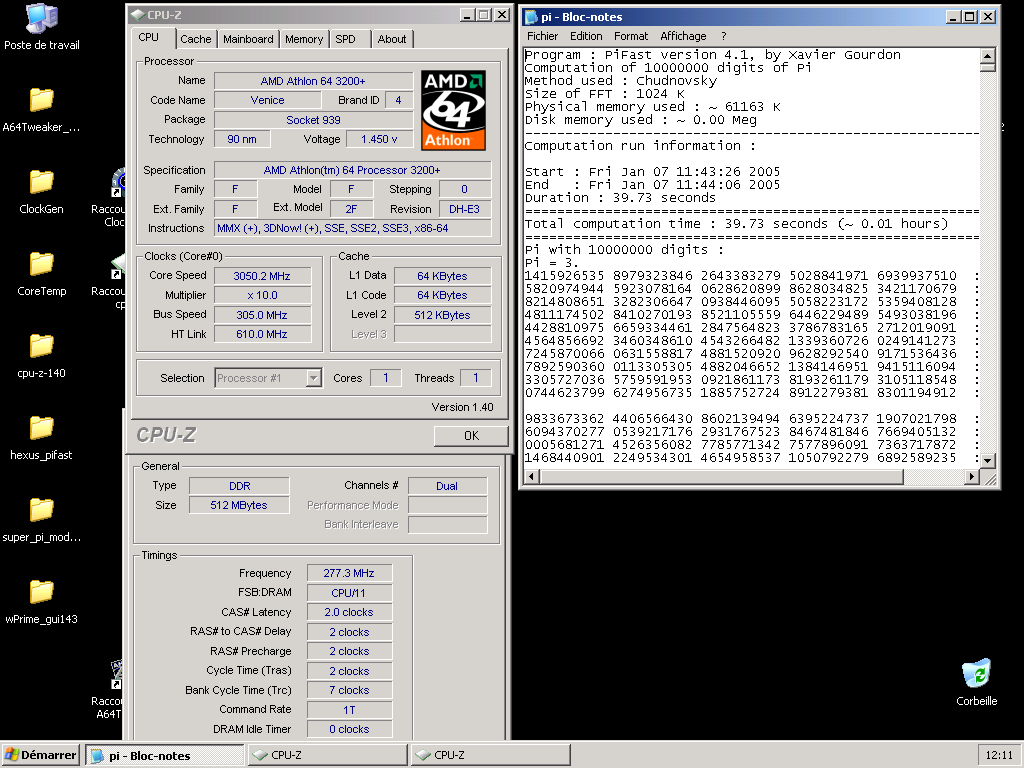Open the Poste de travail desktop icon
Viewport: 1024px width, 768px height.
coord(42,27)
